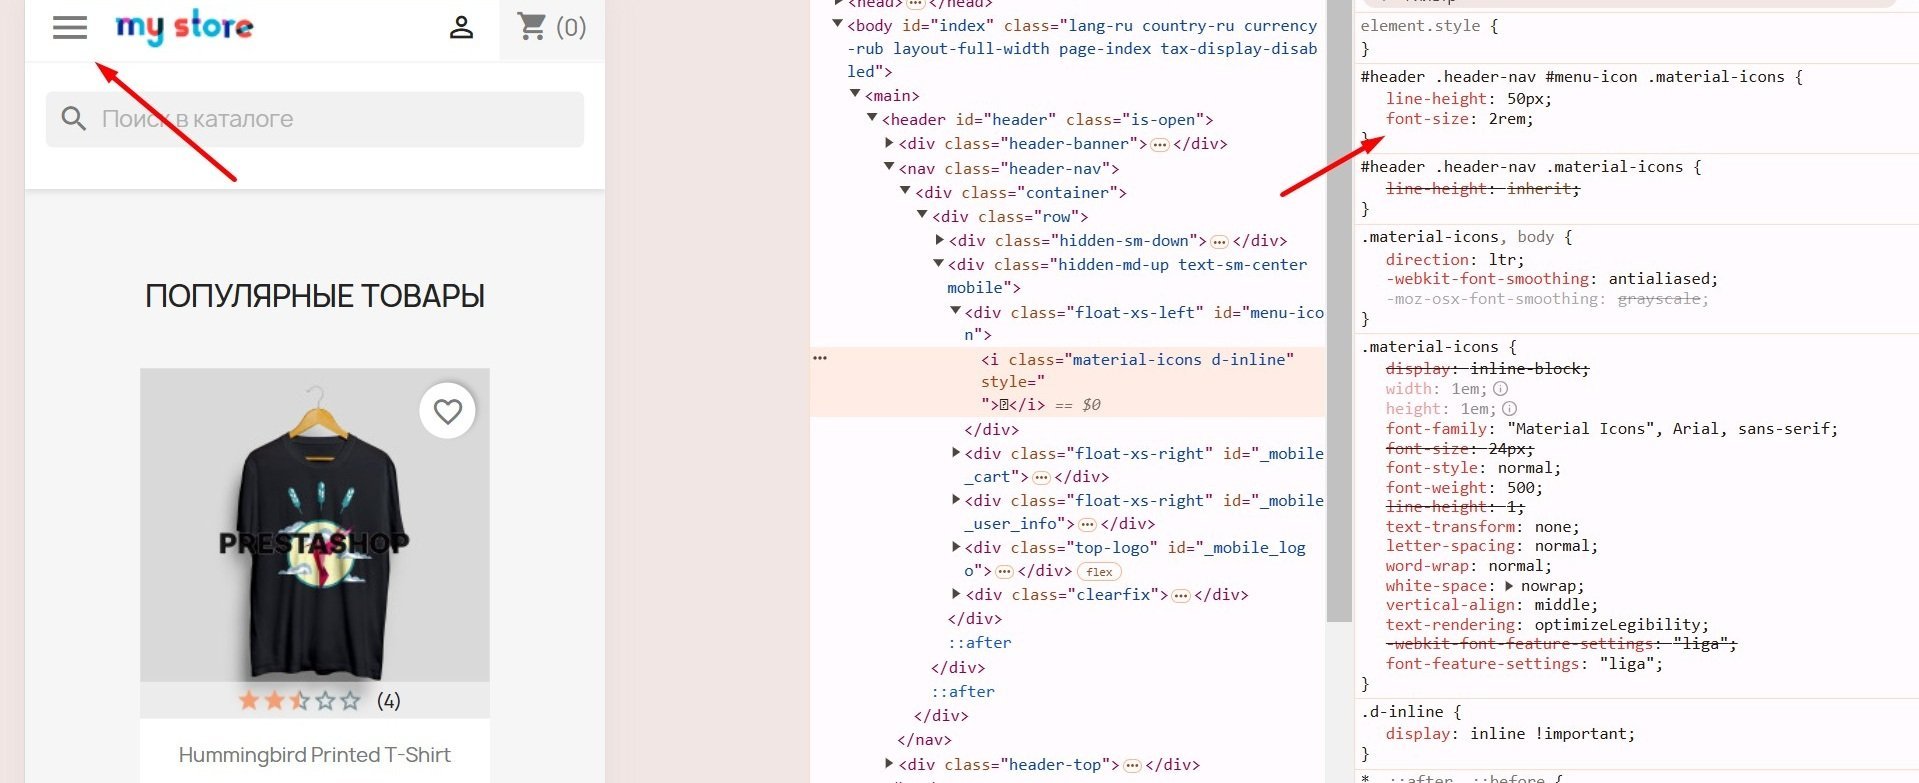Expand the header-banner div node
Image resolution: width=1919 pixels, height=783 pixels.
pos(889,143)
